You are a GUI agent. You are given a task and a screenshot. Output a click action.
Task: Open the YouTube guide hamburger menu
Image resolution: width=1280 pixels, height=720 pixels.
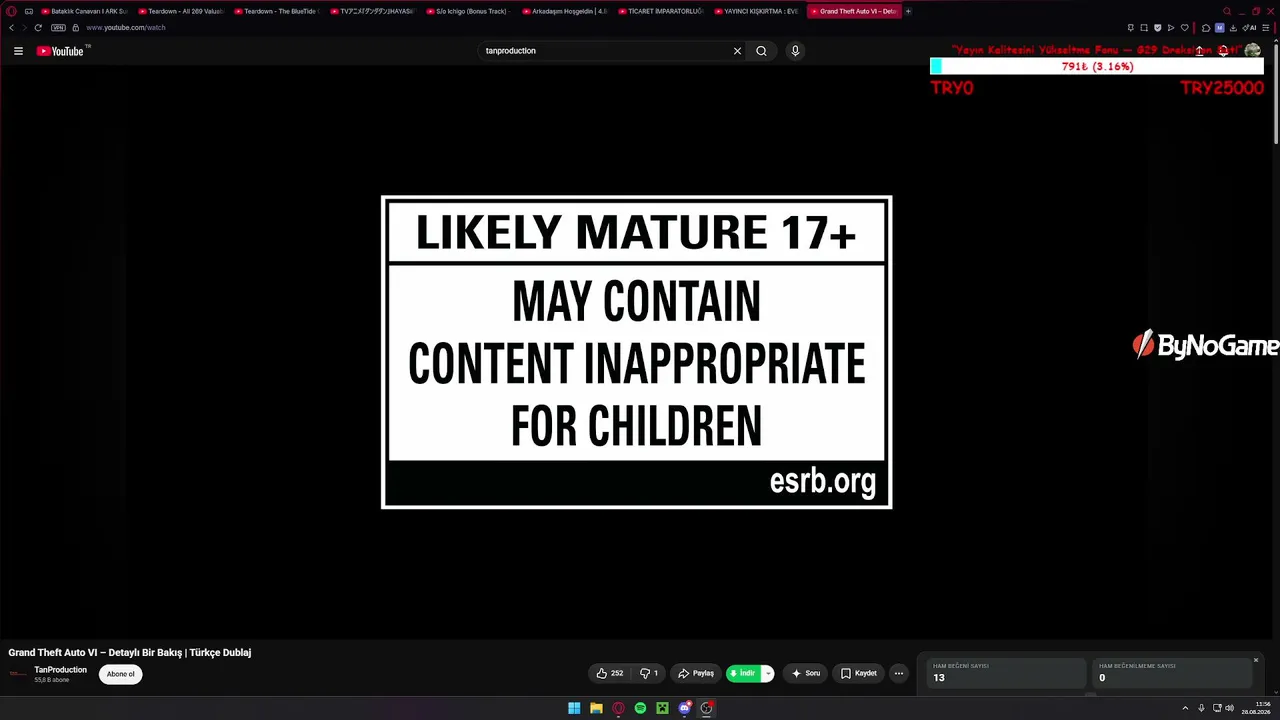click(18, 51)
